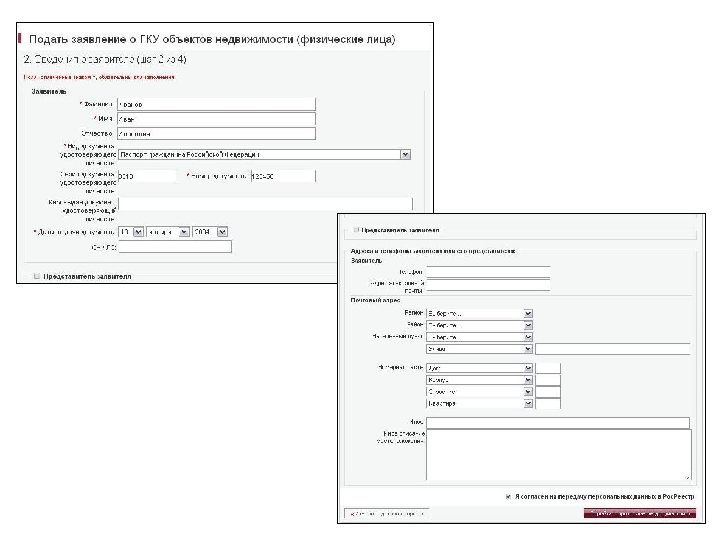Click number field beside Строение dropdown
The width and height of the screenshot is (720, 540).
548,392
